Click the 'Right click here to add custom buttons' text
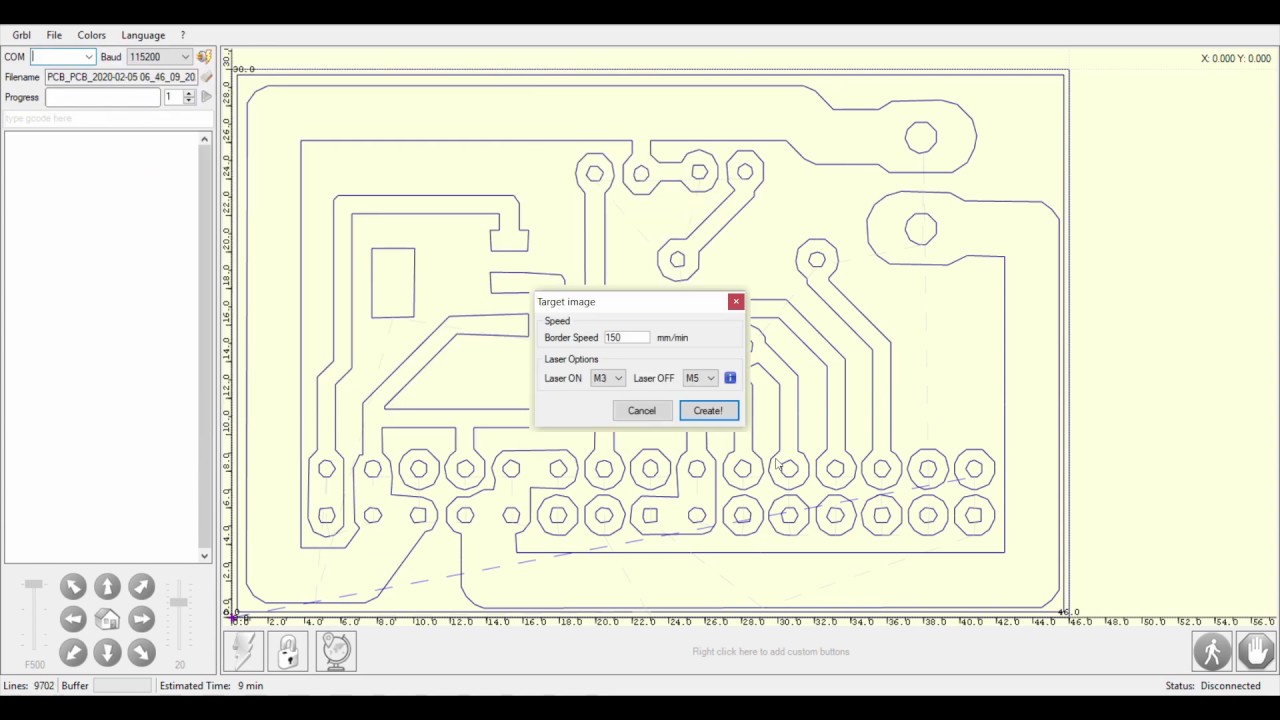 (771, 652)
